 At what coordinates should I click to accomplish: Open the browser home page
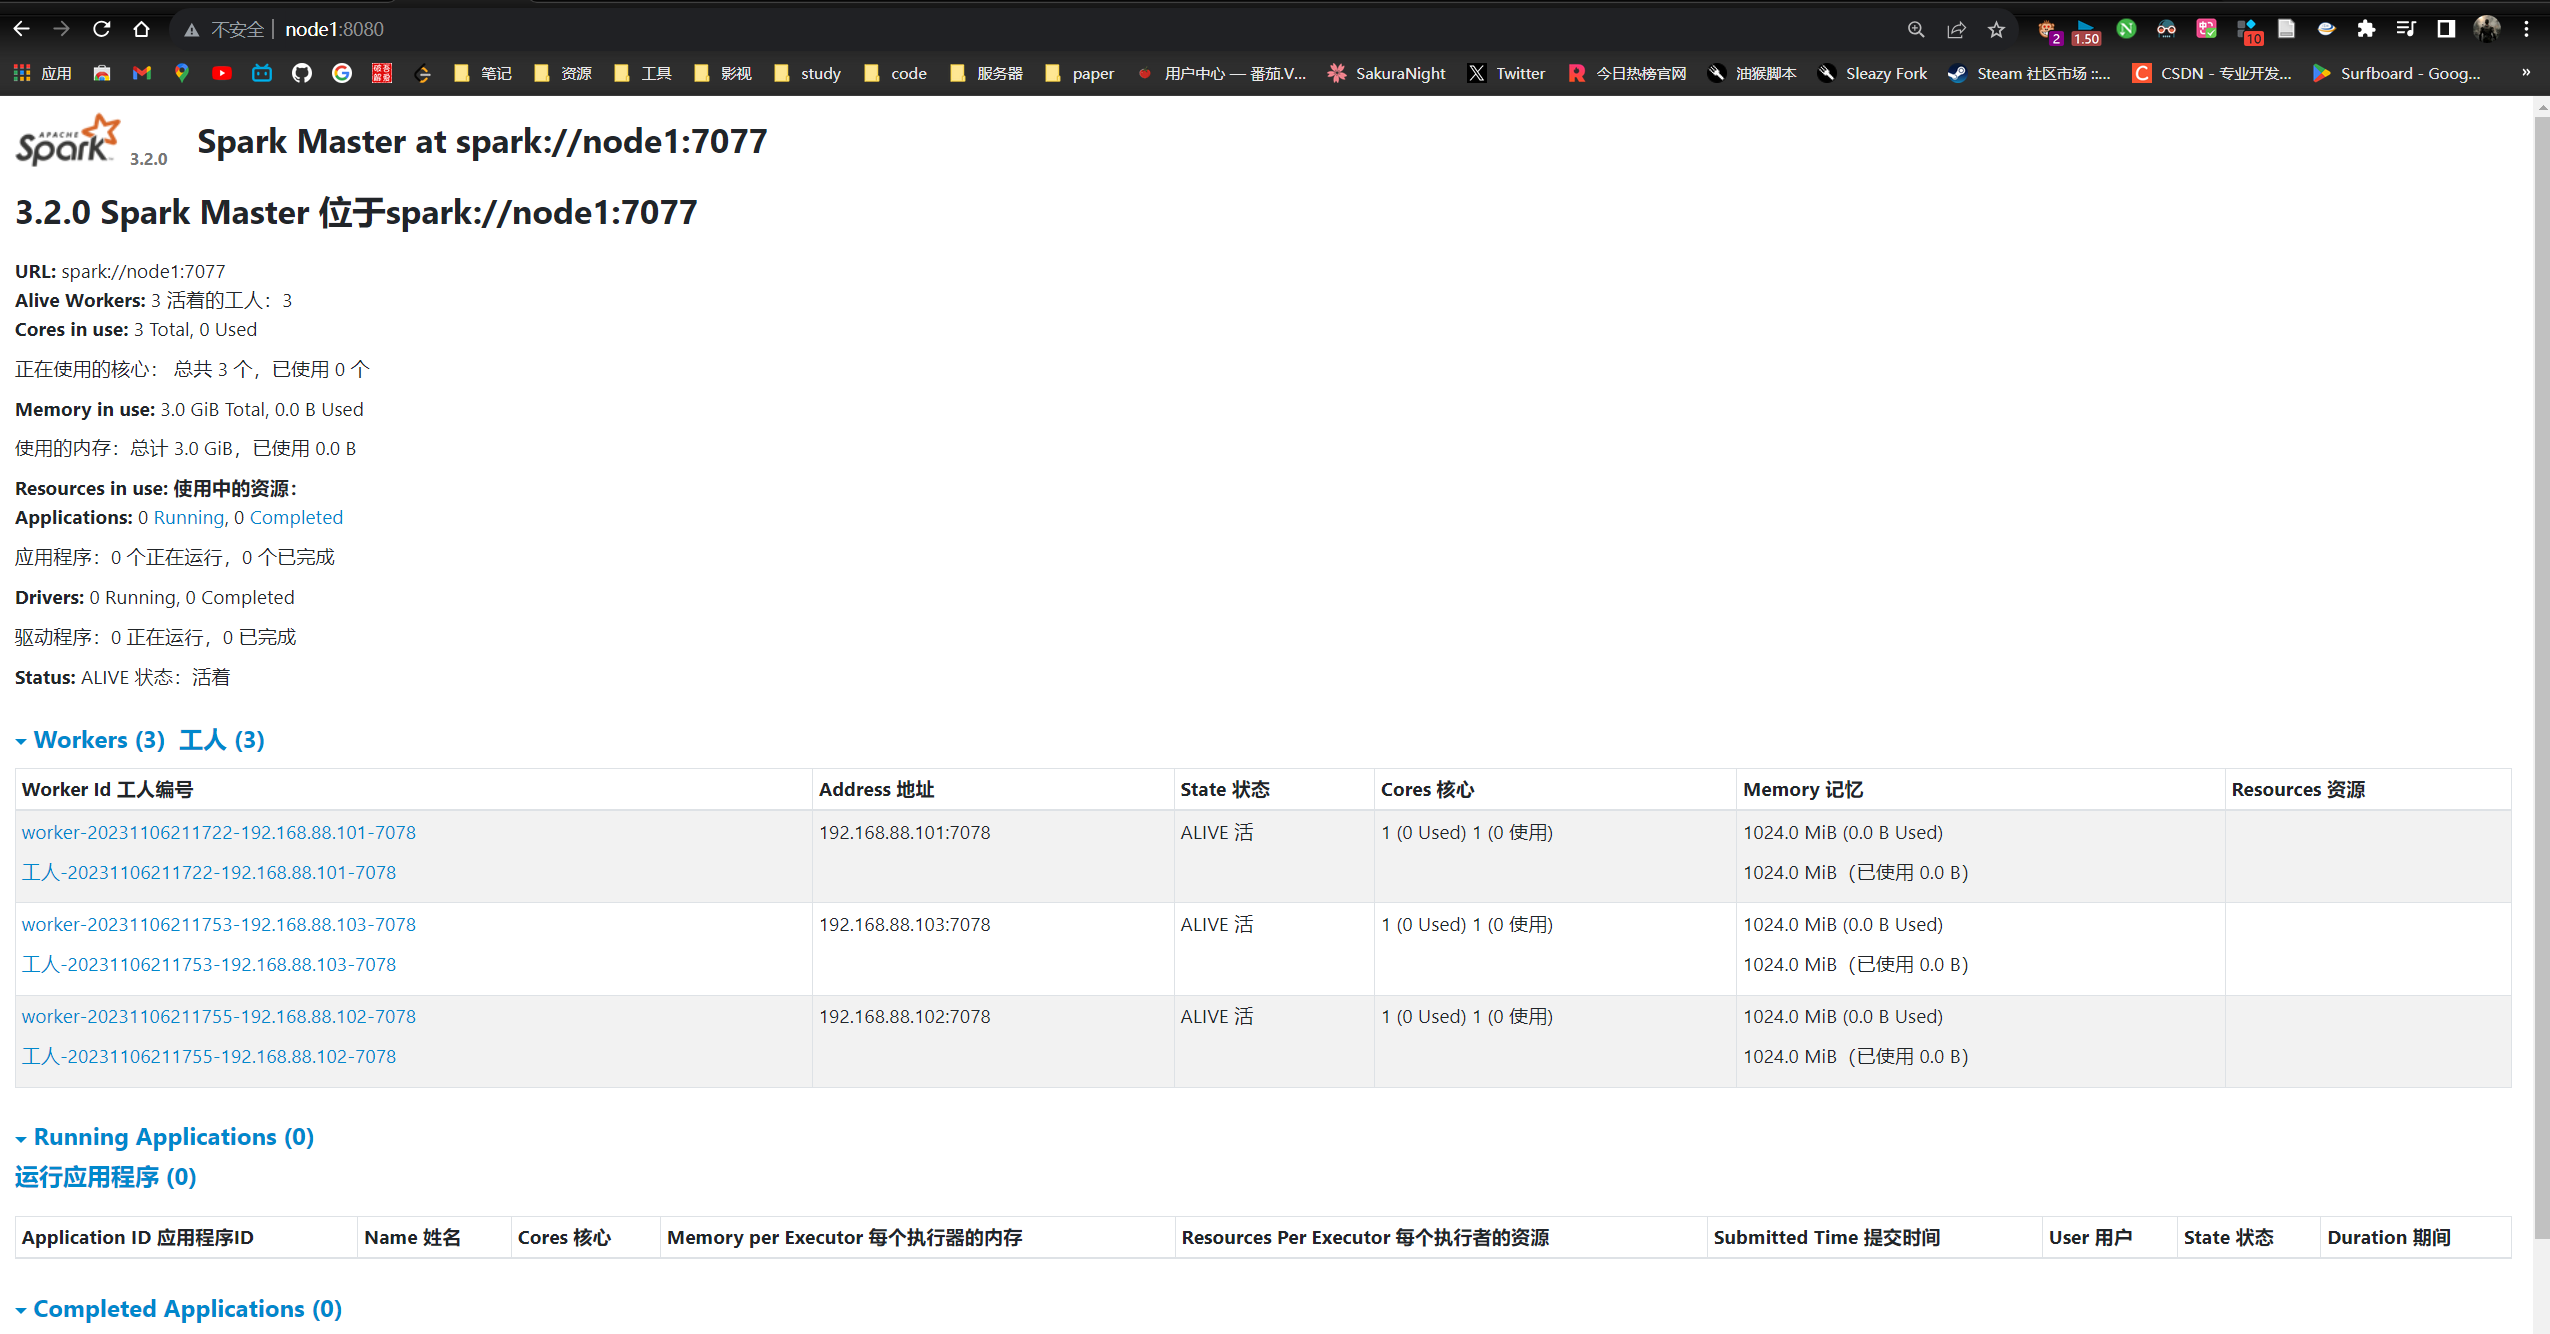(141, 29)
